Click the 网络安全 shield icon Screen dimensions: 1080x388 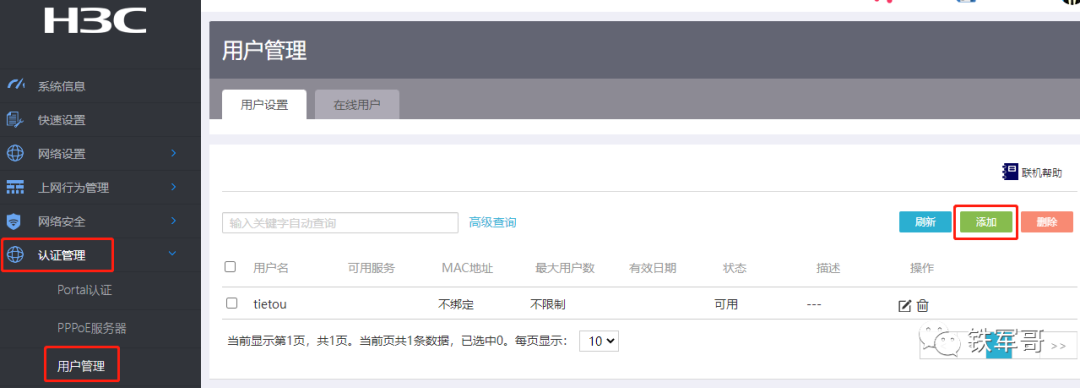point(15,221)
